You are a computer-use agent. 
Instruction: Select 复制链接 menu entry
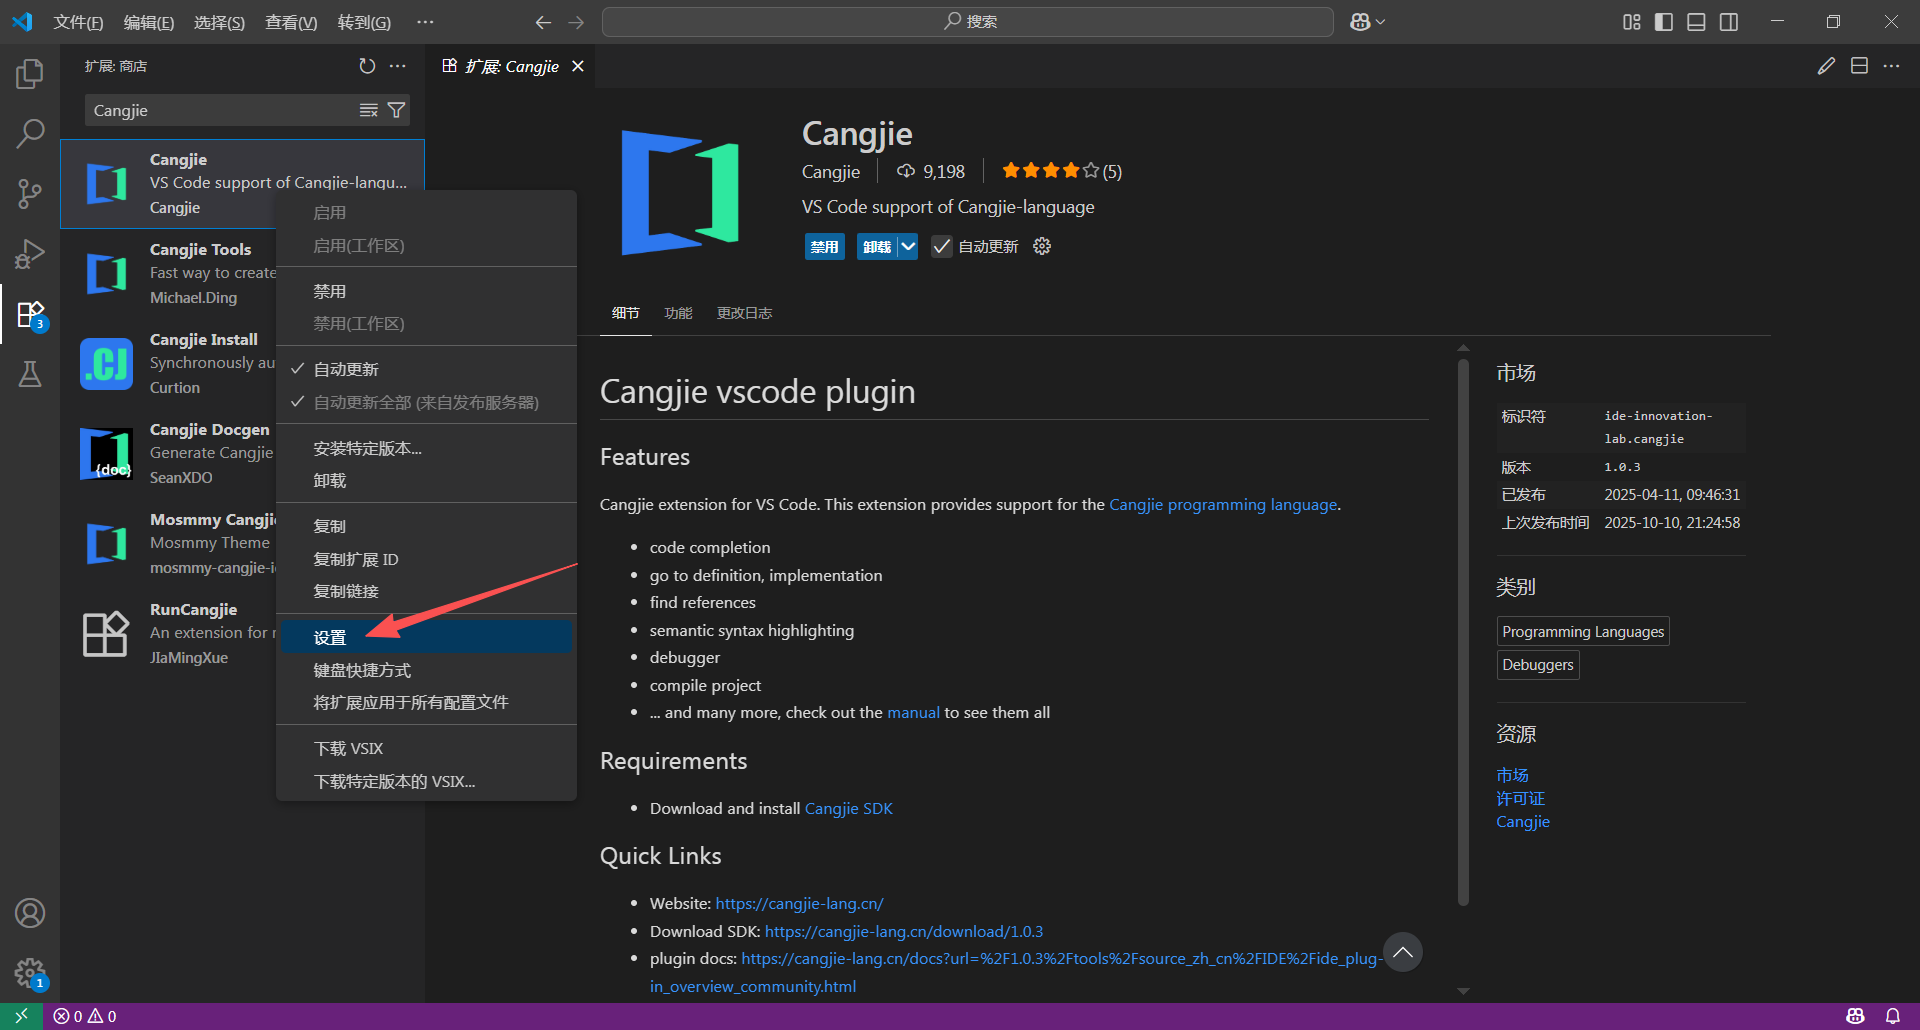[426, 591]
